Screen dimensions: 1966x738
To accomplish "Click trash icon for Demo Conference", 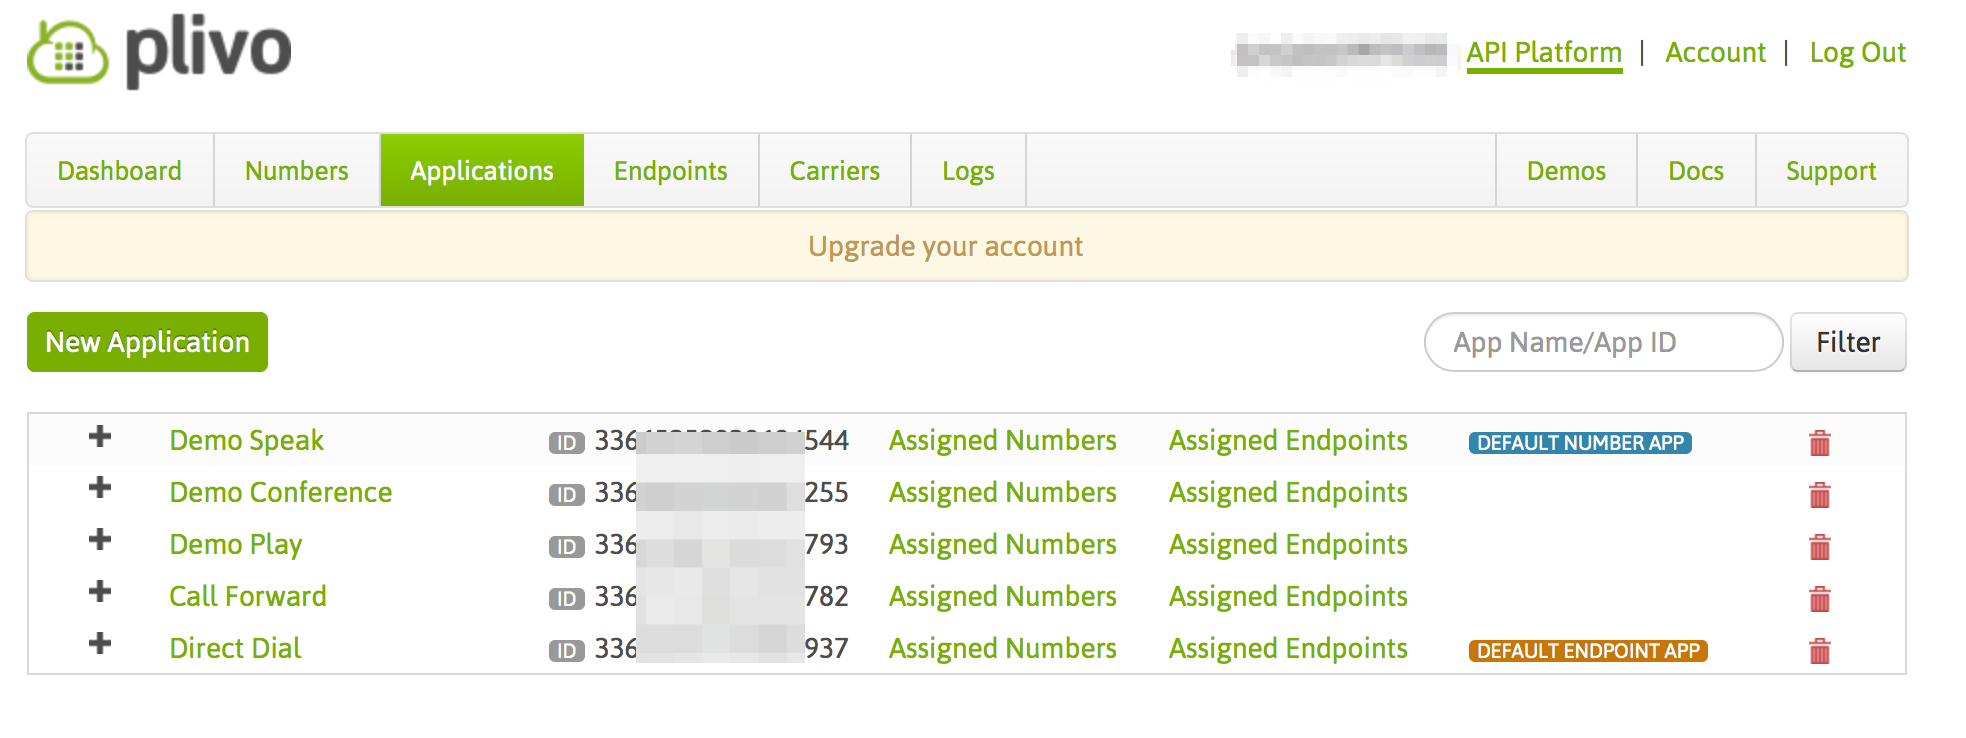I will (1819, 495).
